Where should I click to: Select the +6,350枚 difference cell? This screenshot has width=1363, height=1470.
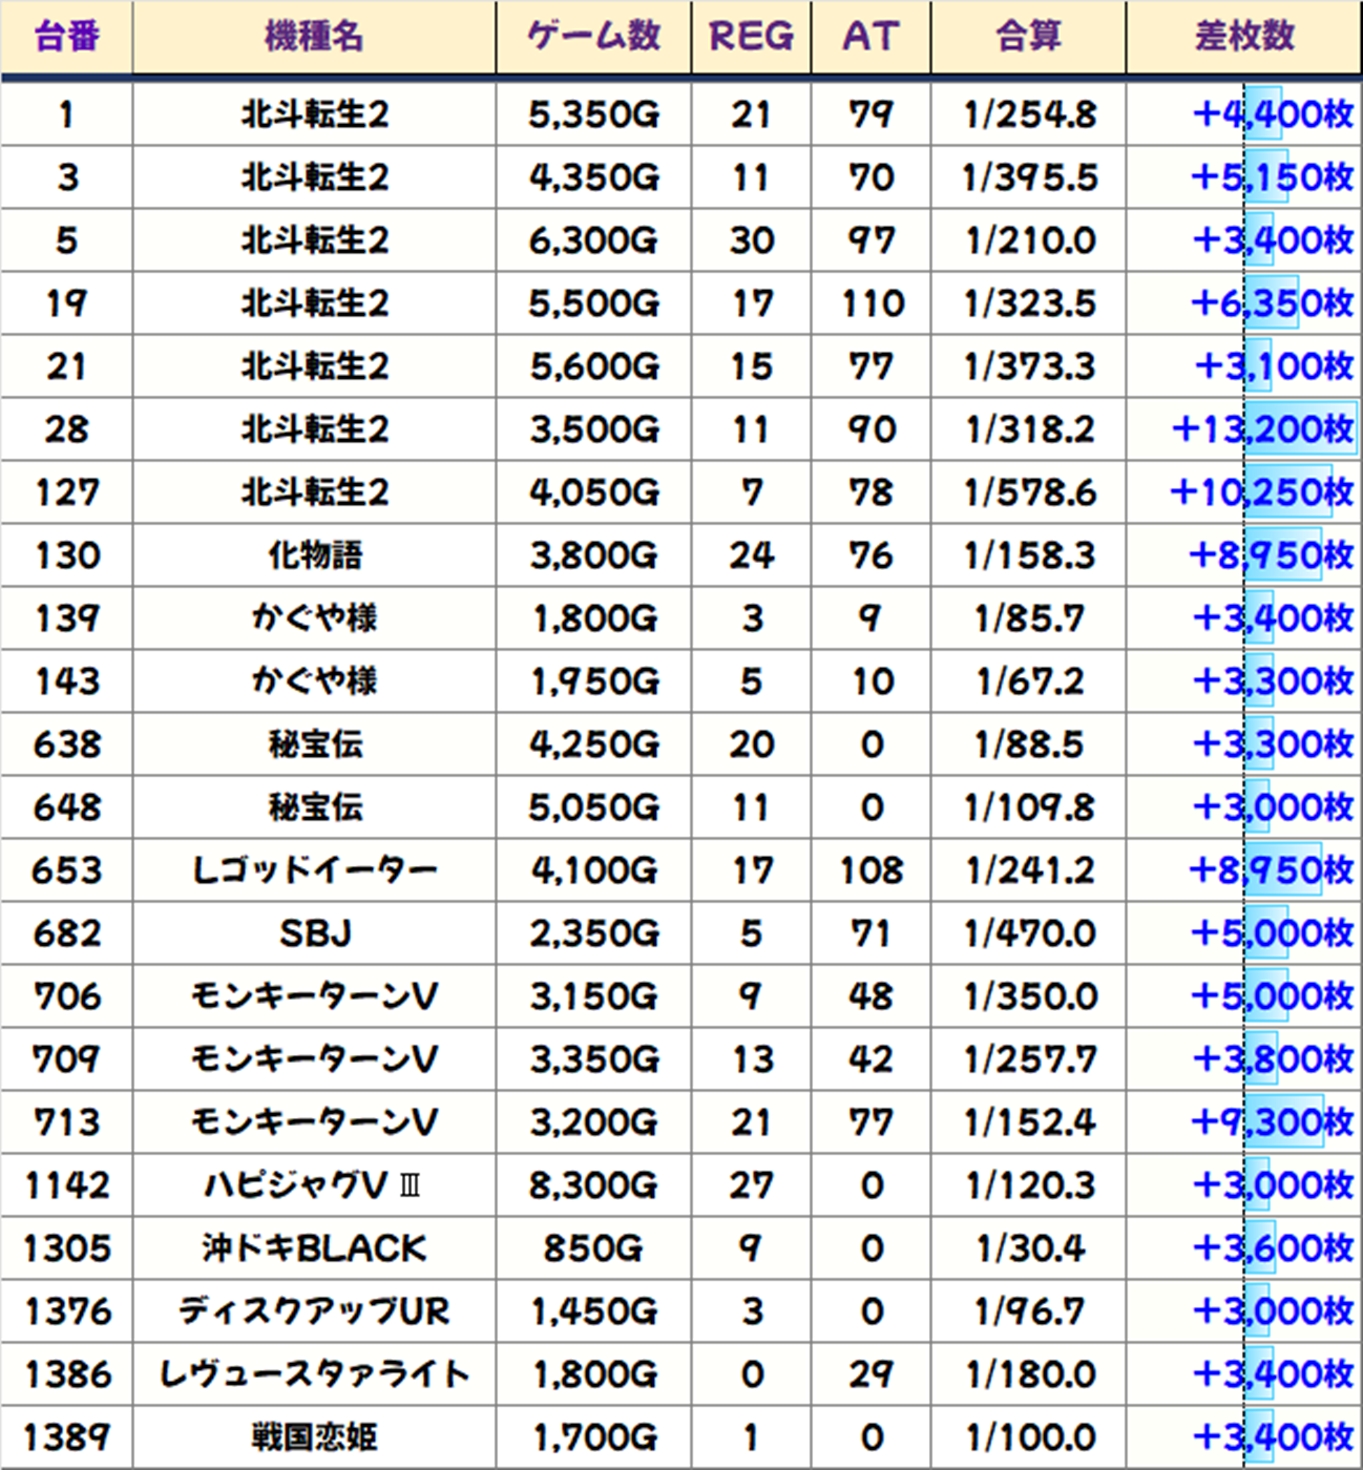1271,304
